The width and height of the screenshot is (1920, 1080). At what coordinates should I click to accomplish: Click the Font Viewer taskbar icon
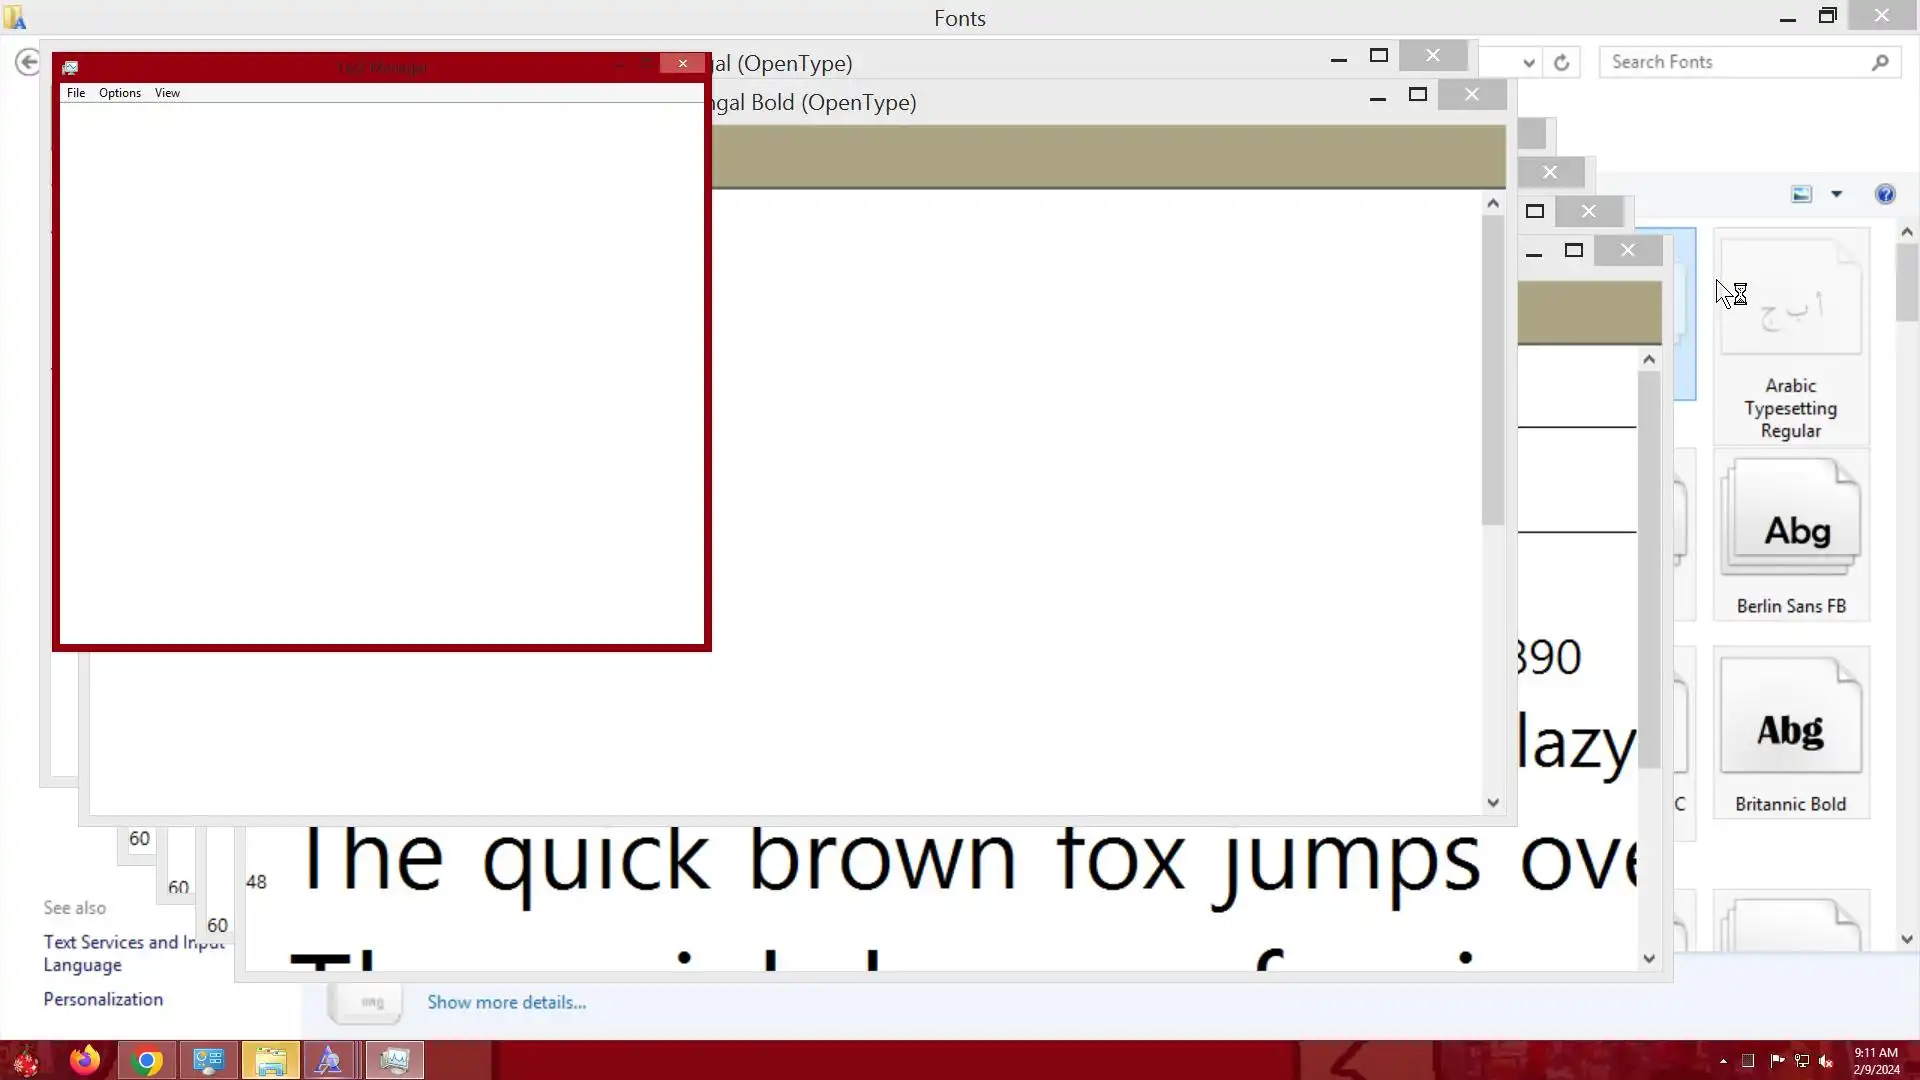[x=329, y=1060]
